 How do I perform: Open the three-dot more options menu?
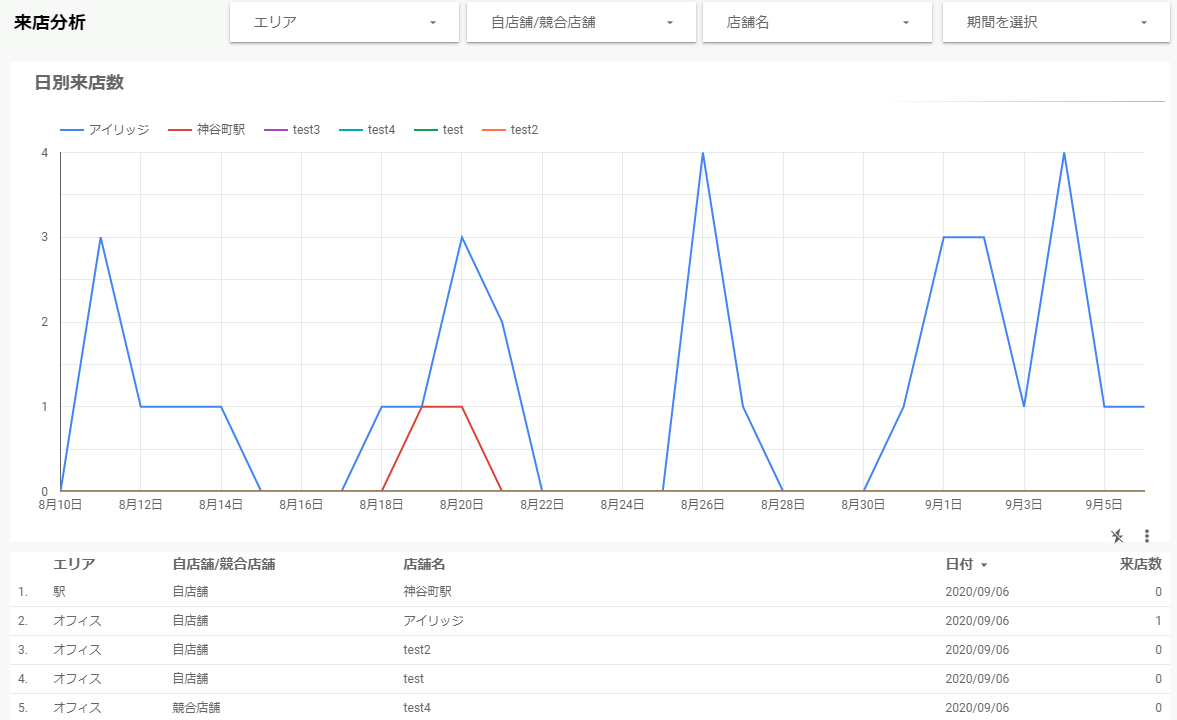(1146, 535)
